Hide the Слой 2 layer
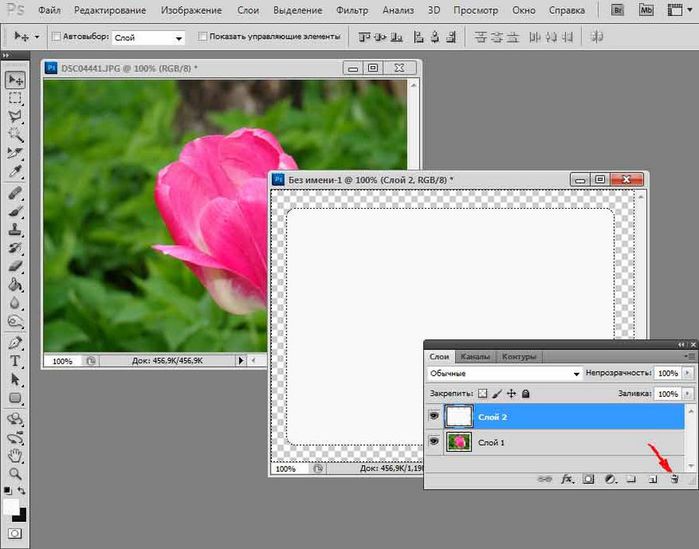Image resolution: width=699 pixels, height=549 pixels. coord(435,415)
